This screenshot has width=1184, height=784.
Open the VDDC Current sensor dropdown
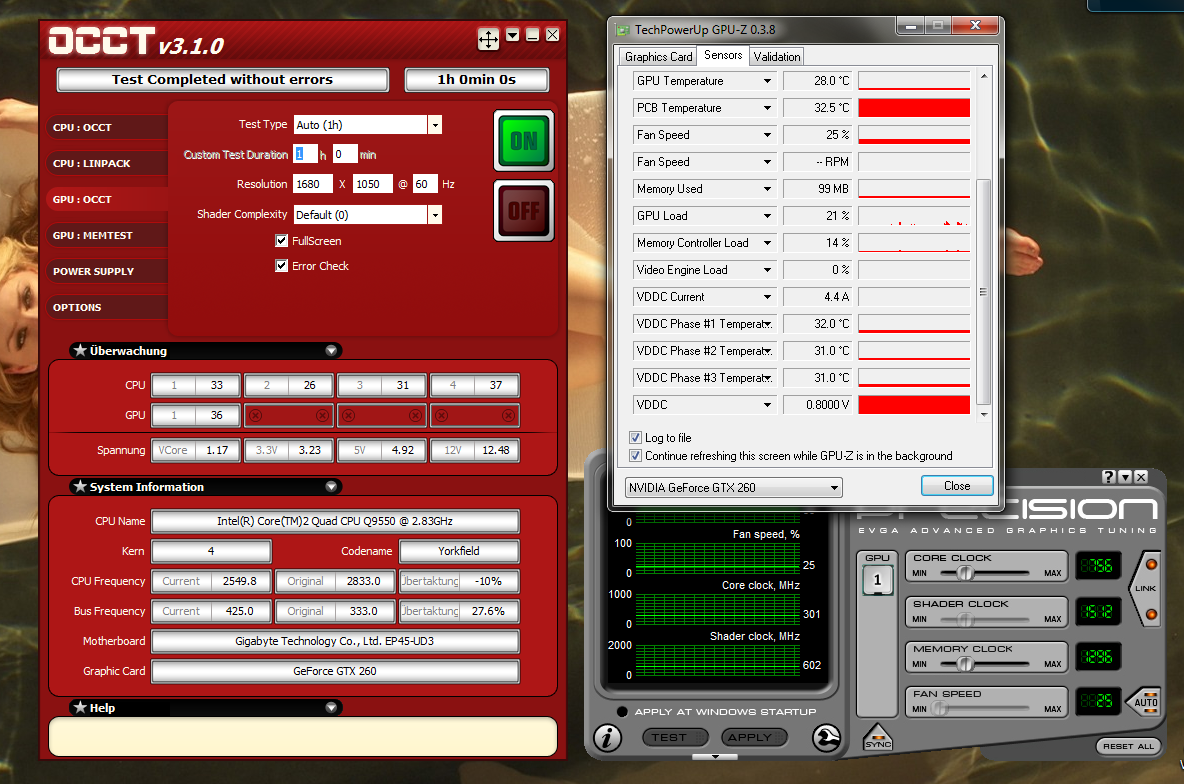(x=767, y=297)
